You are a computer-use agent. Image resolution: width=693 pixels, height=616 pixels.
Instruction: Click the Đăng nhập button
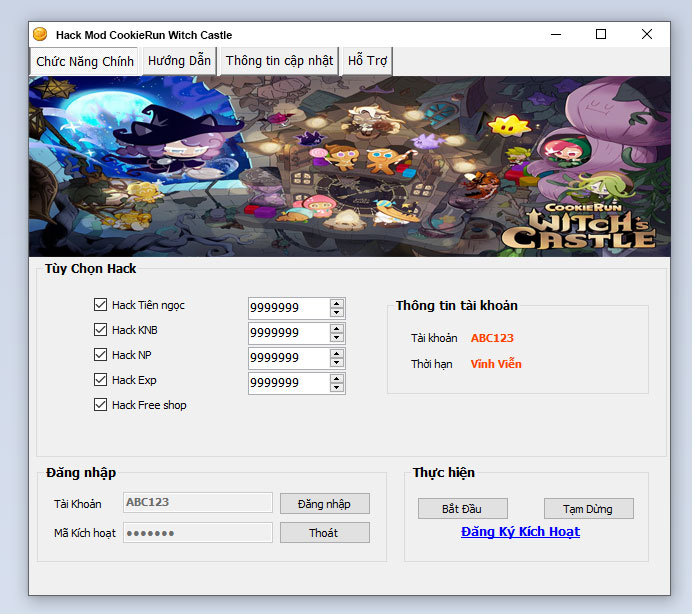pyautogui.click(x=324, y=504)
